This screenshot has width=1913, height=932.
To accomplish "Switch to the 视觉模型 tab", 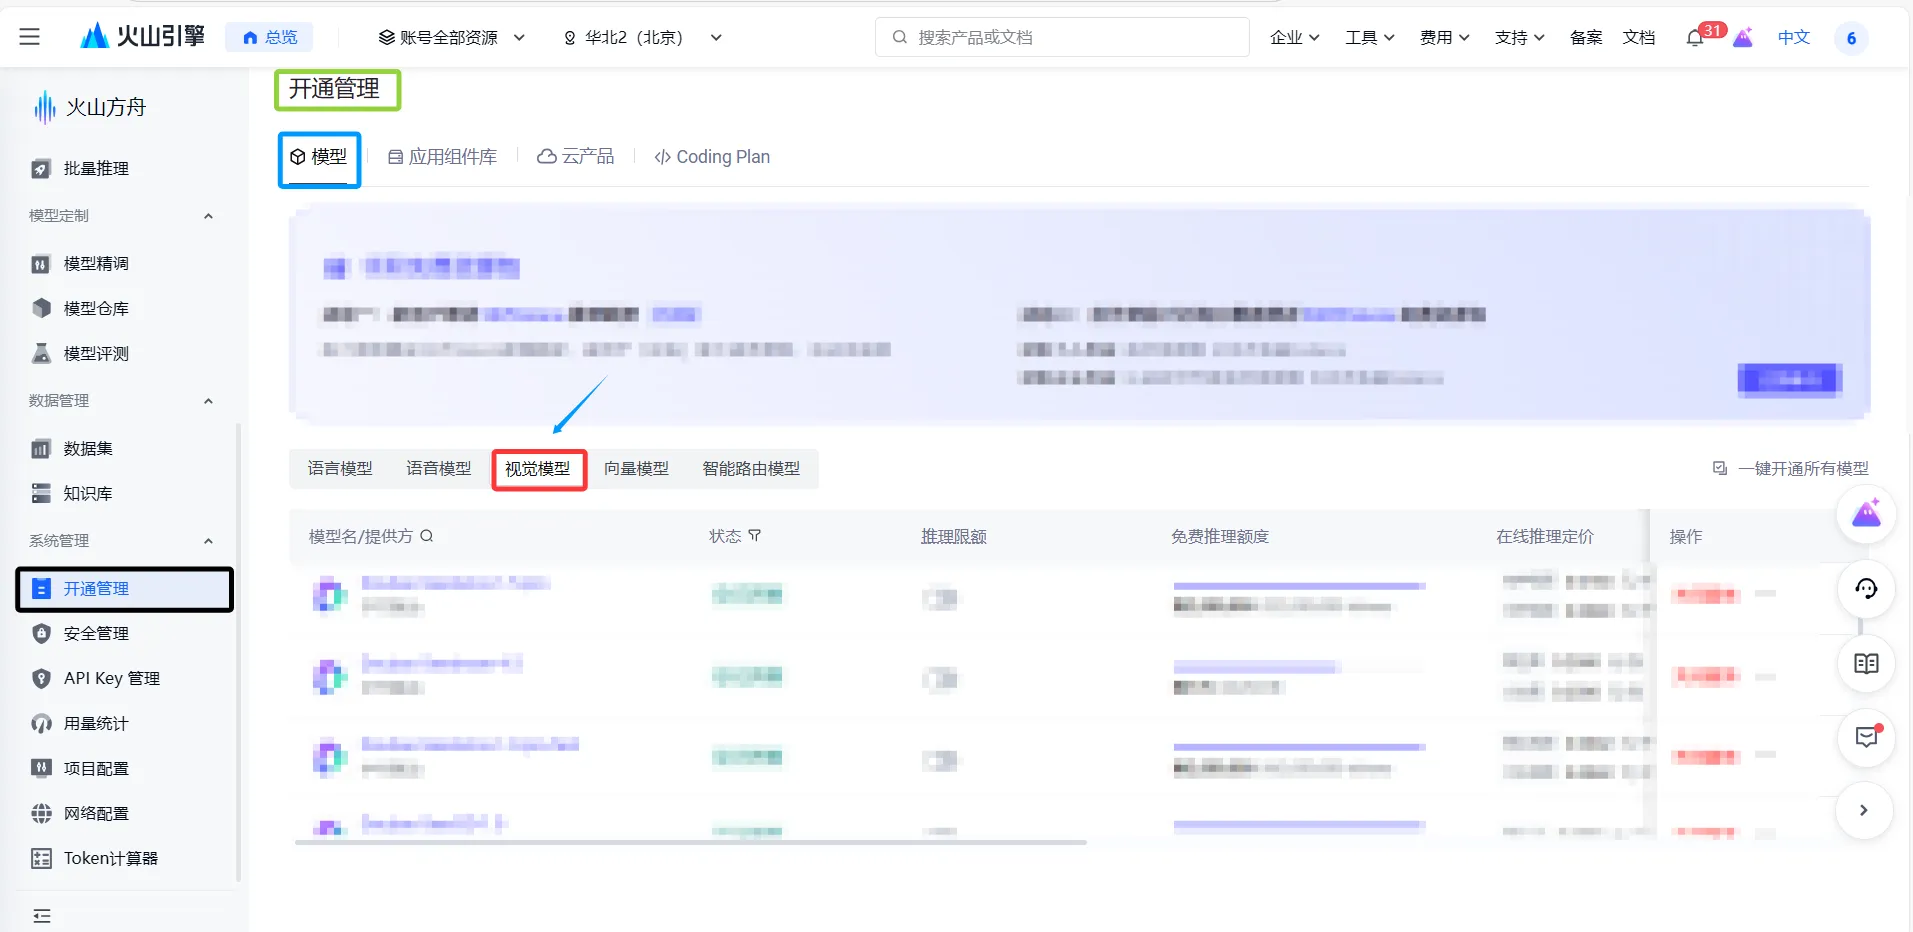I will point(538,468).
